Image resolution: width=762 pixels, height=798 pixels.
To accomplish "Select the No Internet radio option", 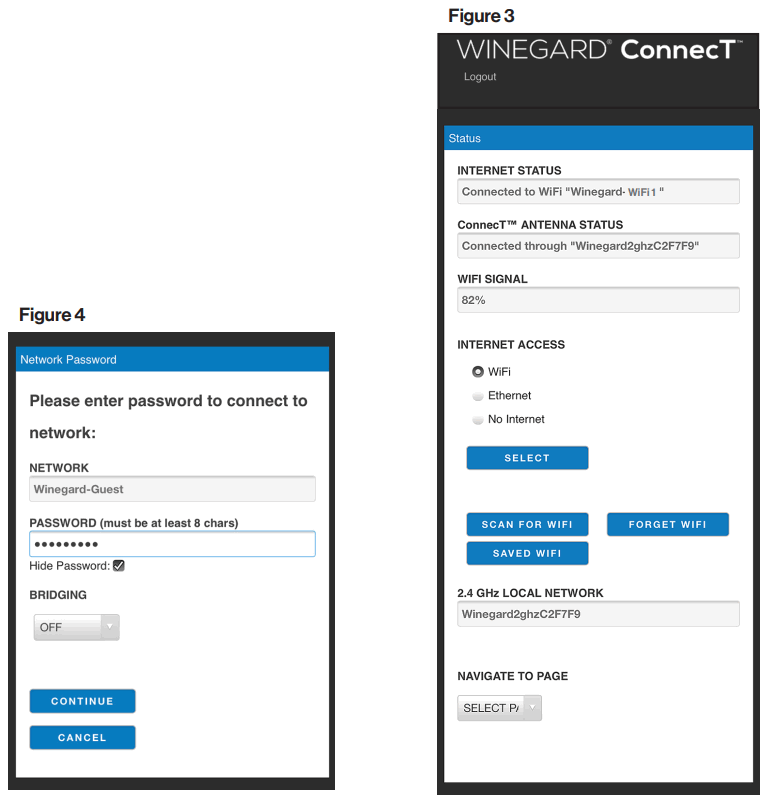I will click(478, 420).
